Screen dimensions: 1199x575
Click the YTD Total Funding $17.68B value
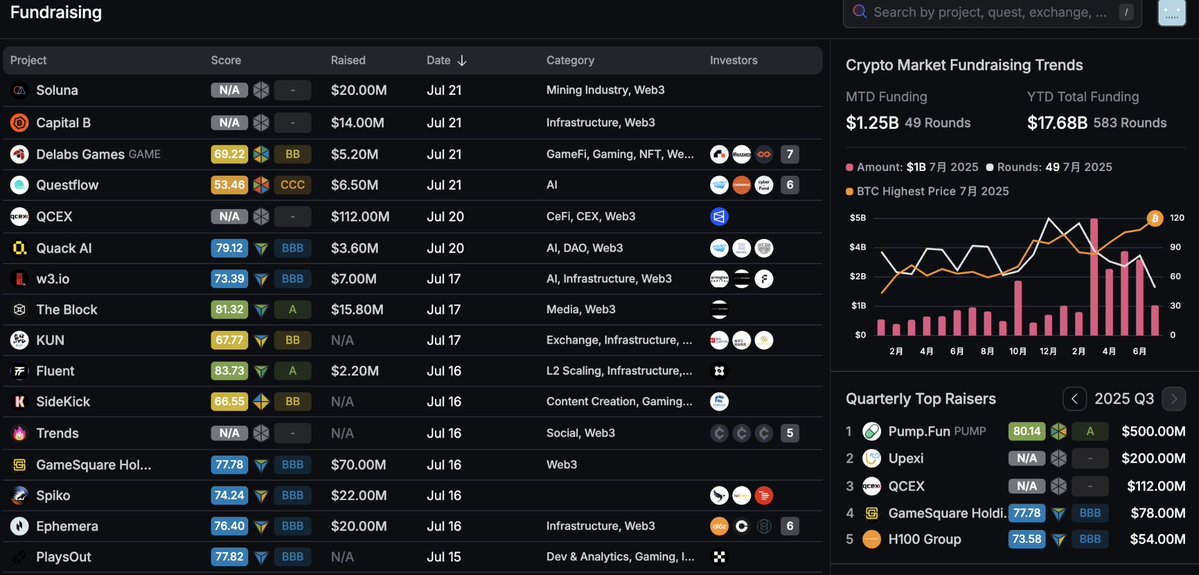click(1058, 122)
